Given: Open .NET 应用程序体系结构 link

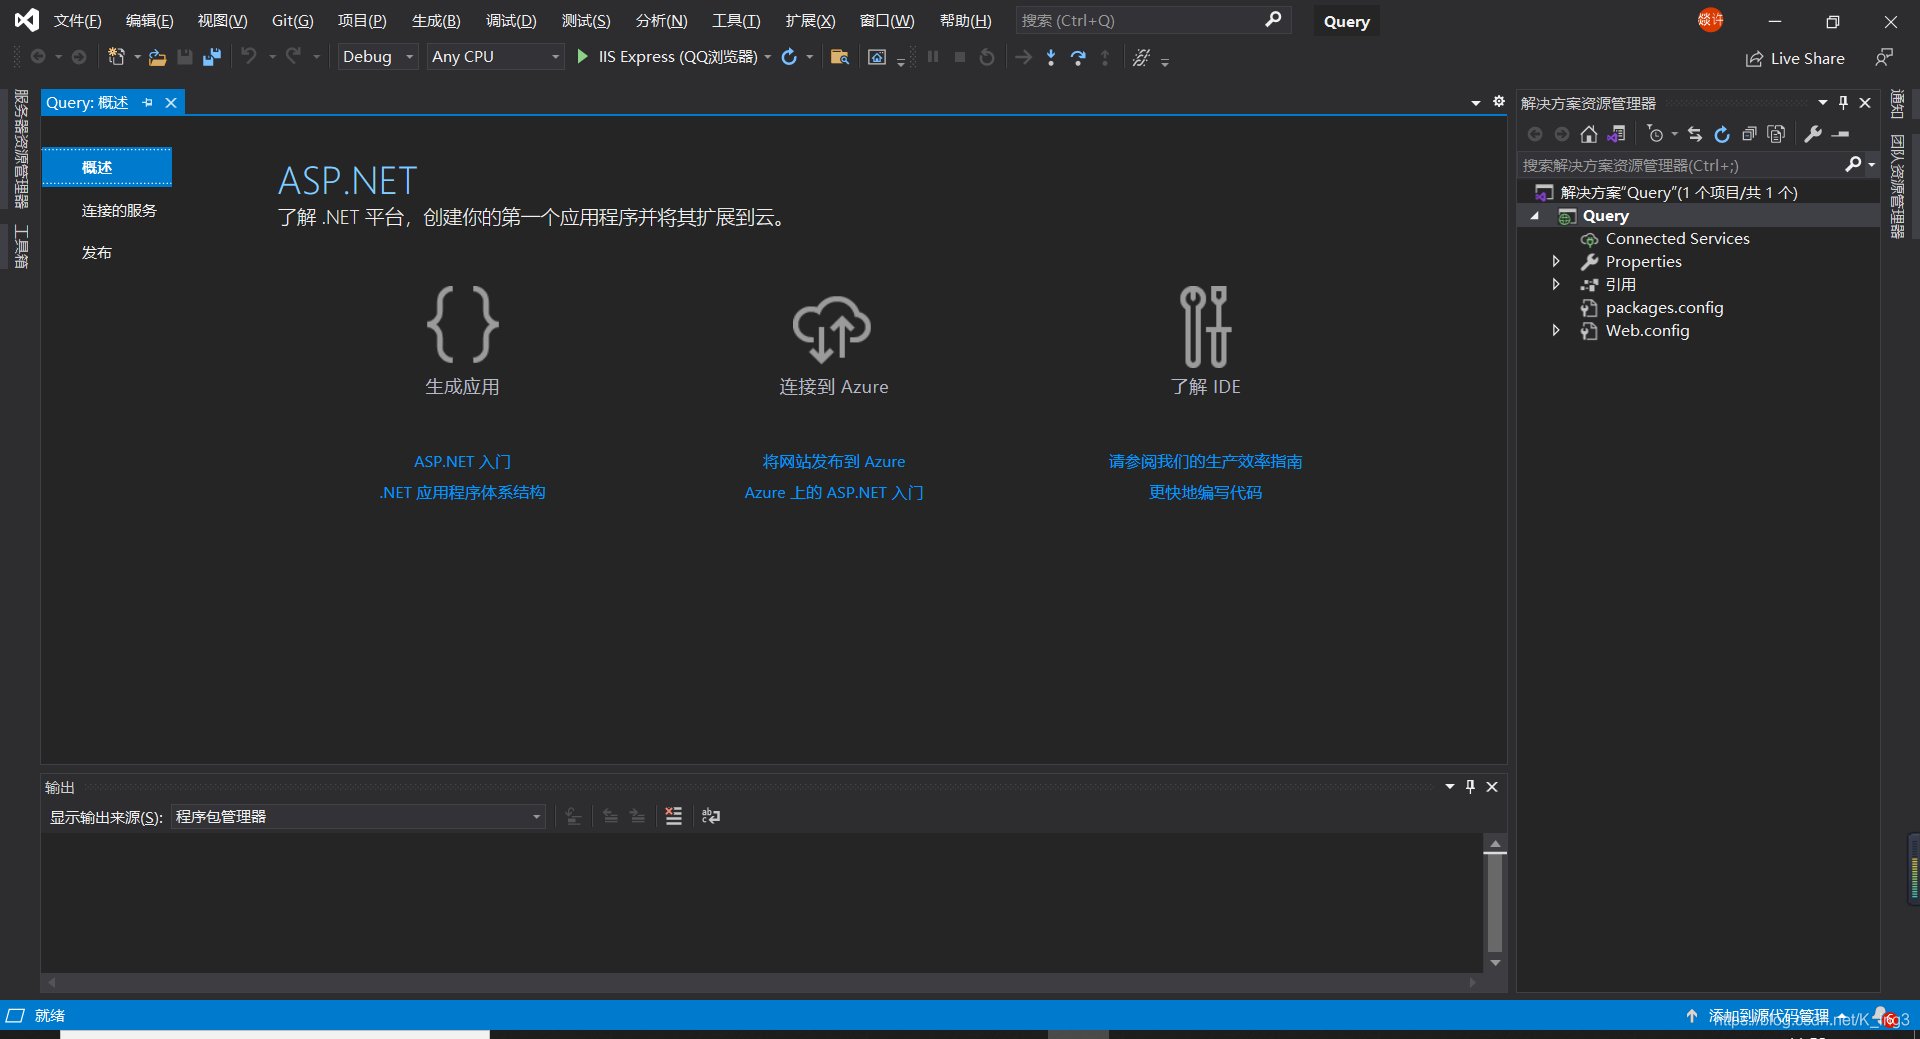Looking at the screenshot, I should [x=462, y=493].
